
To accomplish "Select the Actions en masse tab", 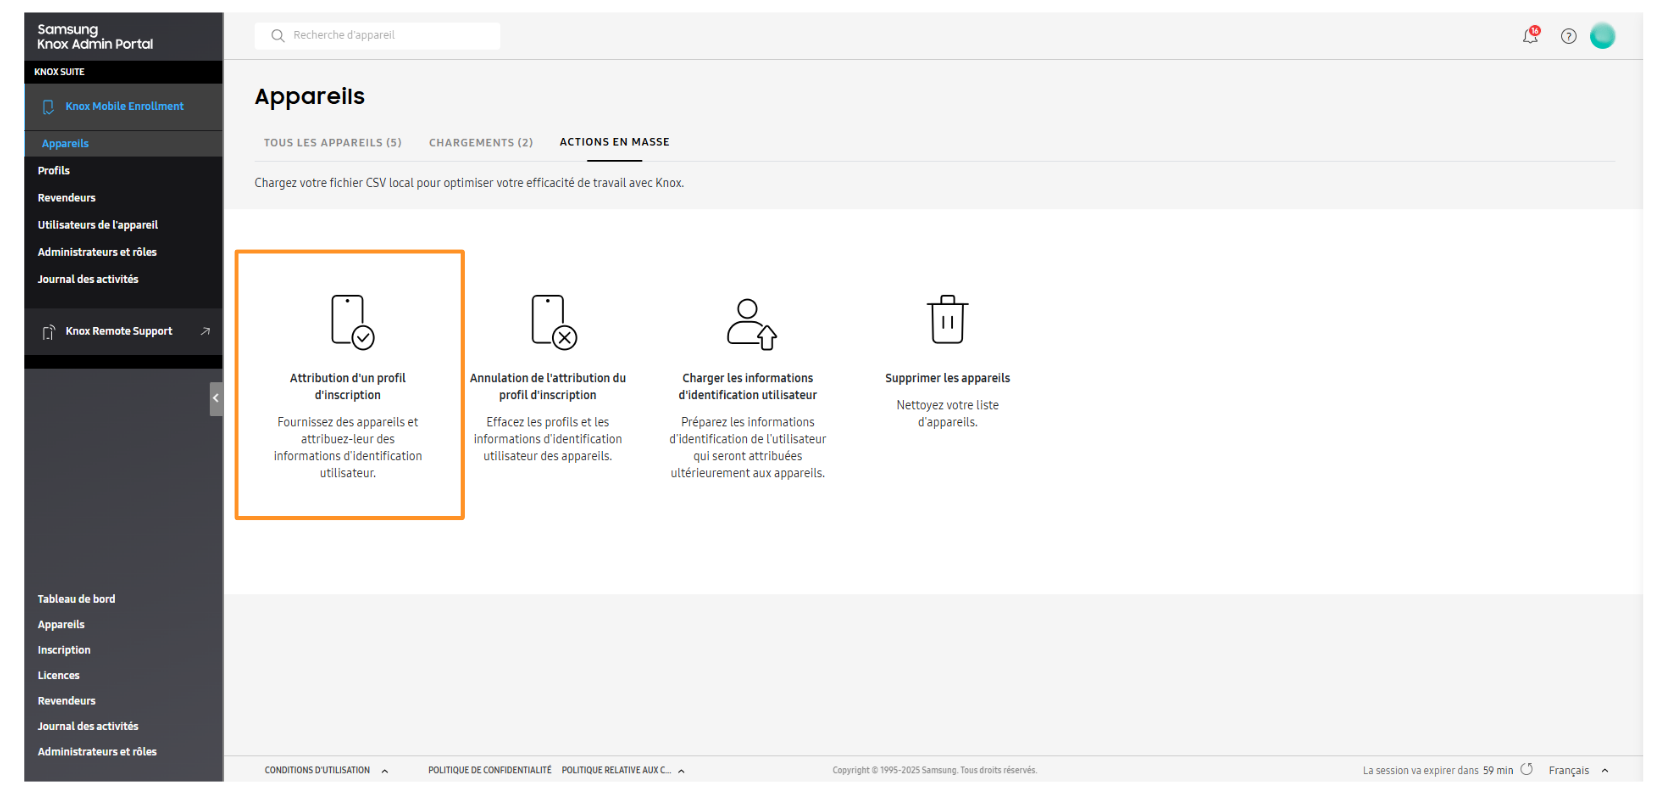I will 614,142.
